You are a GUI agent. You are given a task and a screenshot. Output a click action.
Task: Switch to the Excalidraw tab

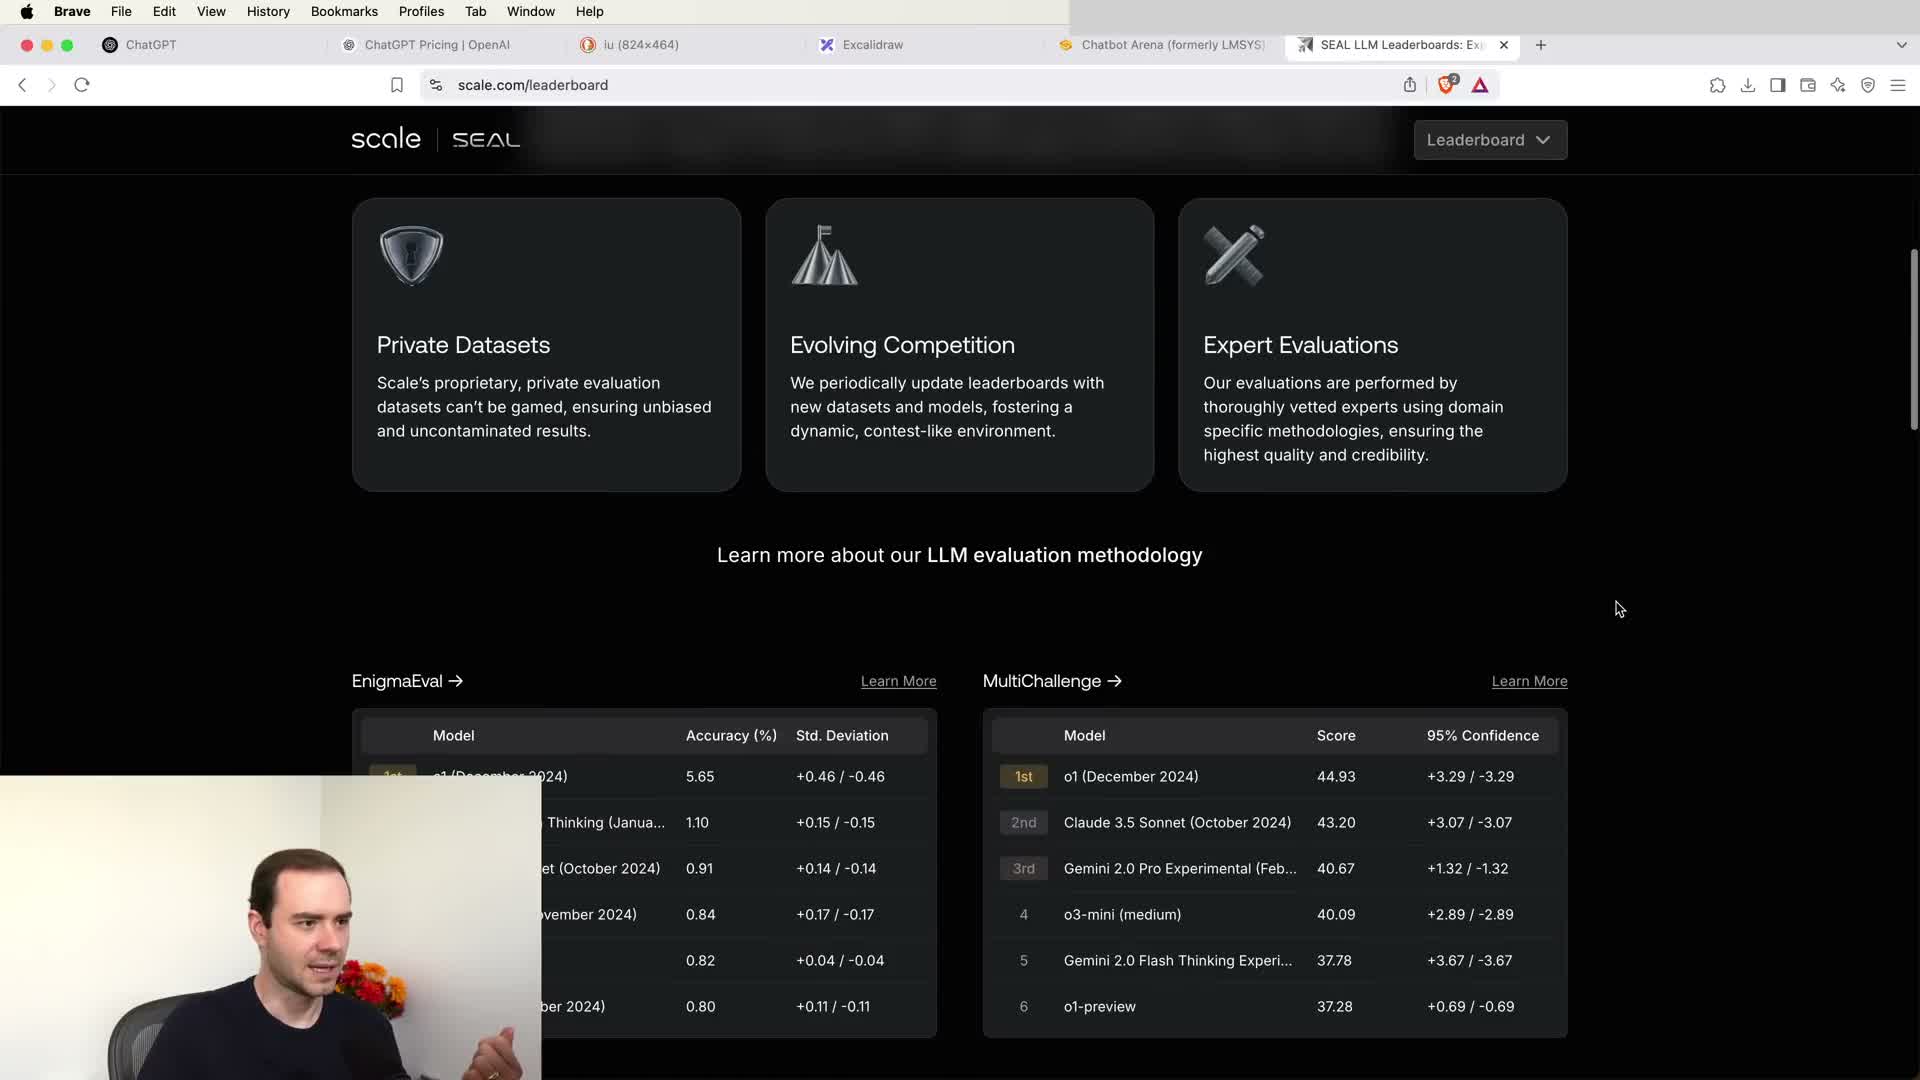point(872,45)
